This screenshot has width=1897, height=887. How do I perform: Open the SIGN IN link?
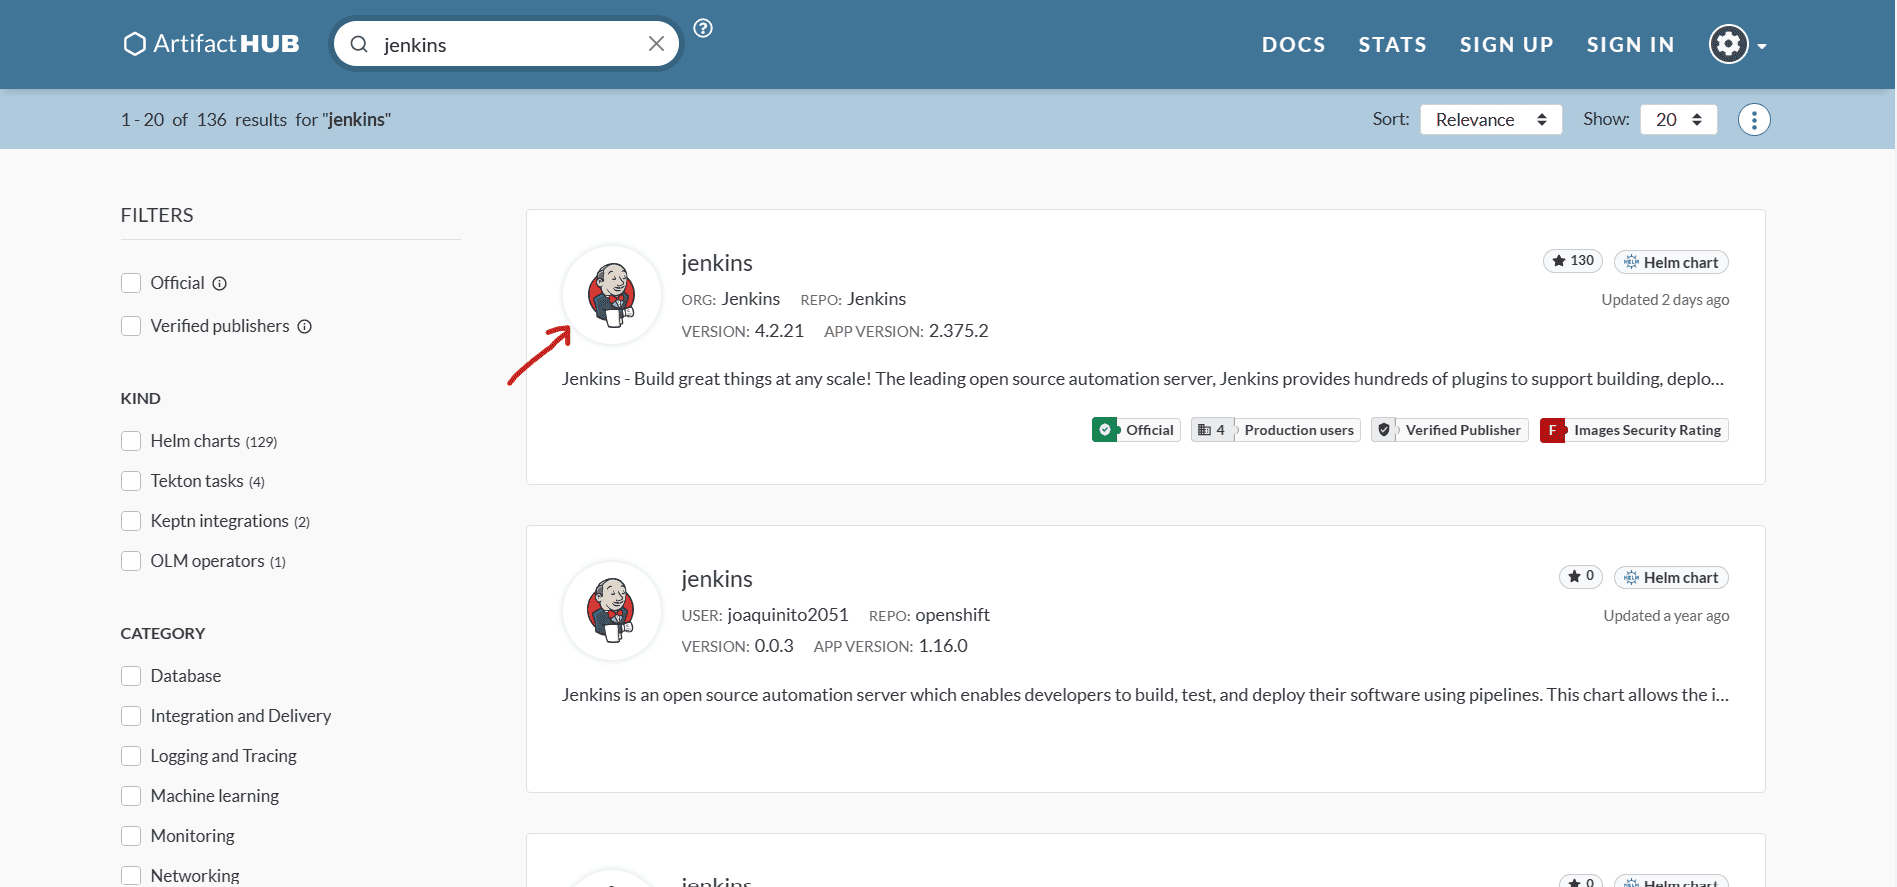pos(1630,45)
